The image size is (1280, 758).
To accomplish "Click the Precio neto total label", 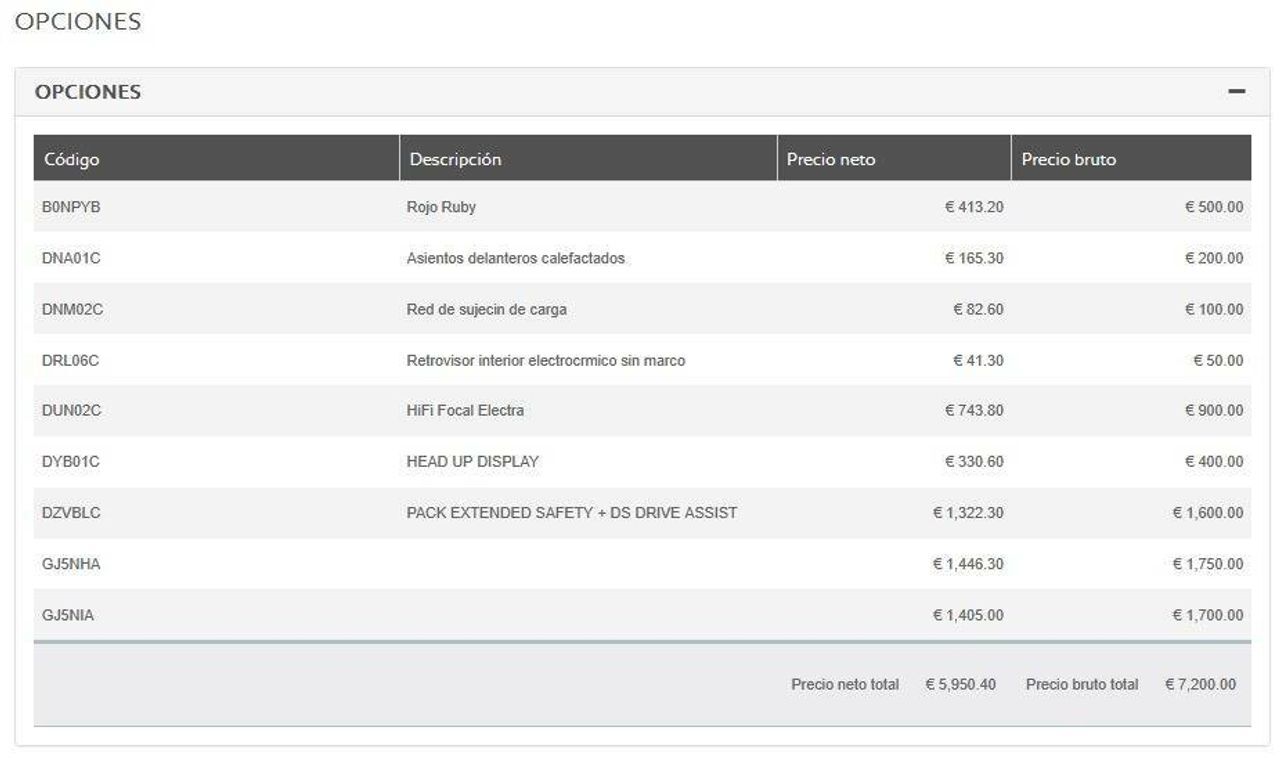I will point(844,685).
